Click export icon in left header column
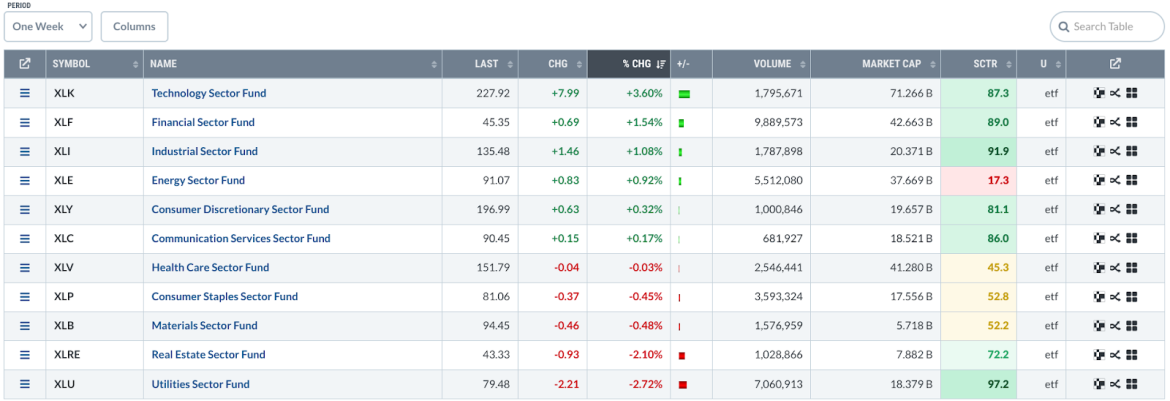The width and height of the screenshot is (1170, 401). pyautogui.click(x=25, y=64)
